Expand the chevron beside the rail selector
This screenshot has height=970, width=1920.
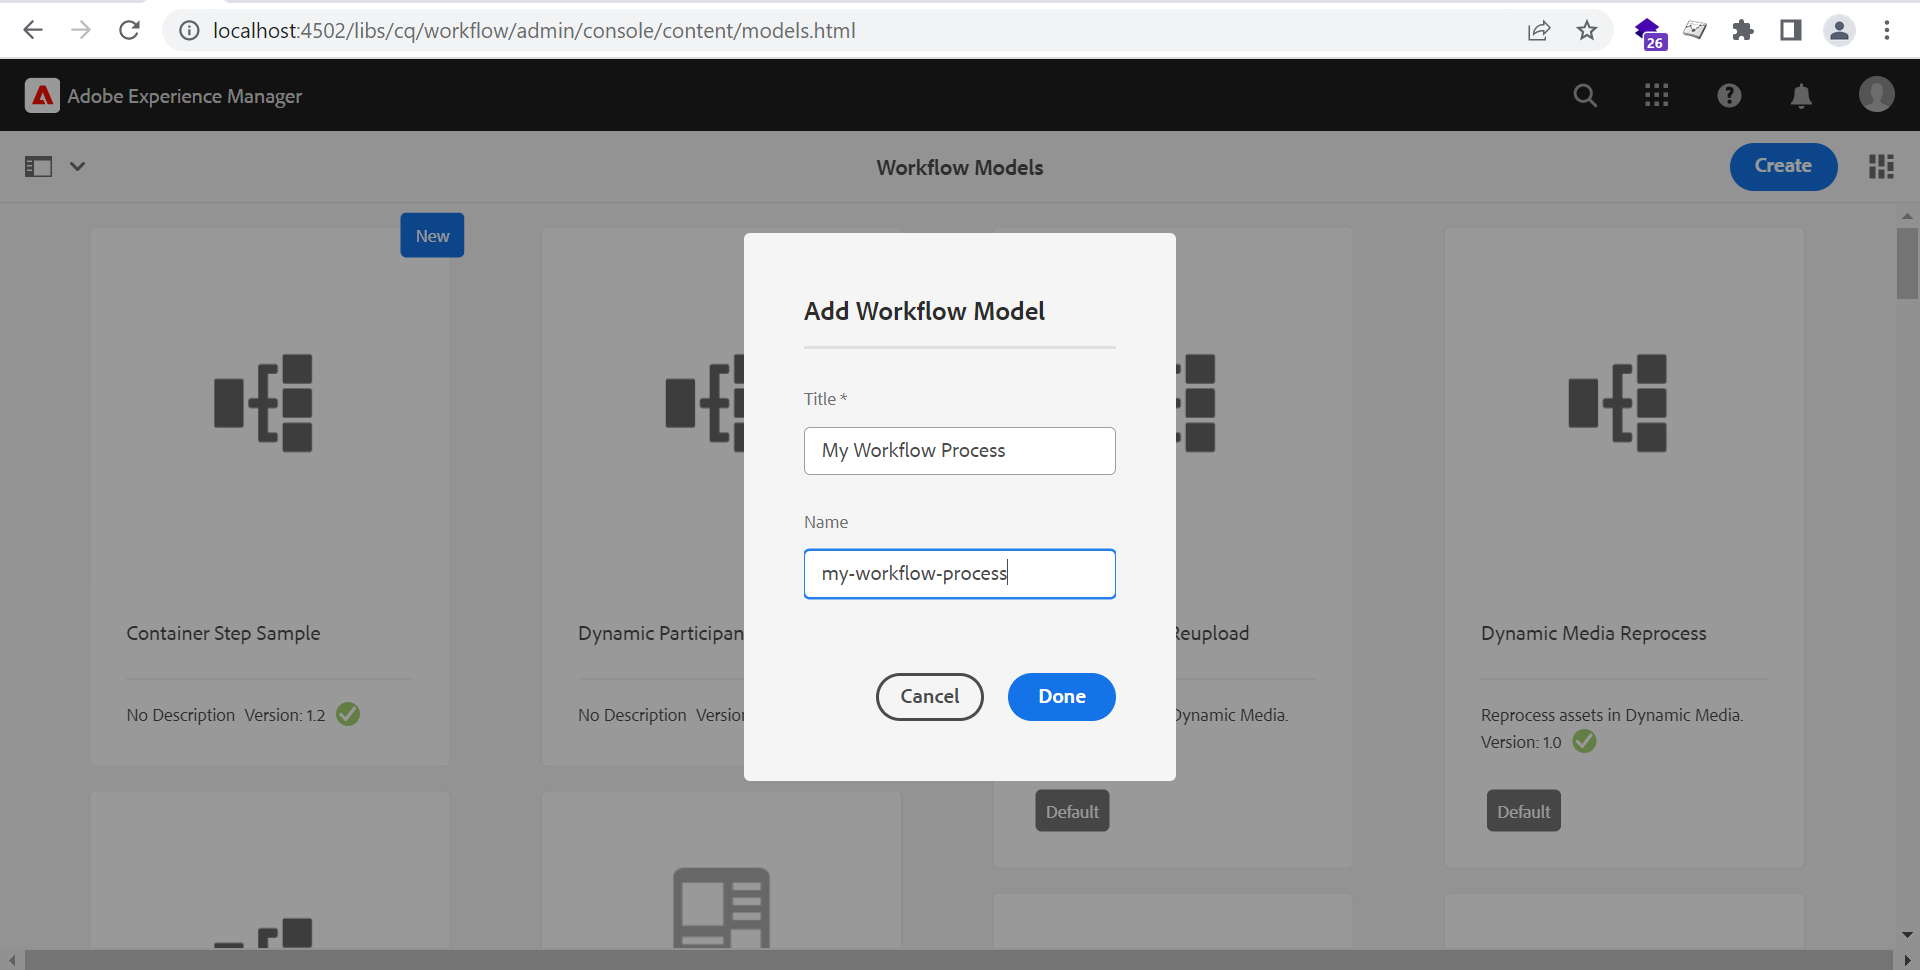[77, 166]
